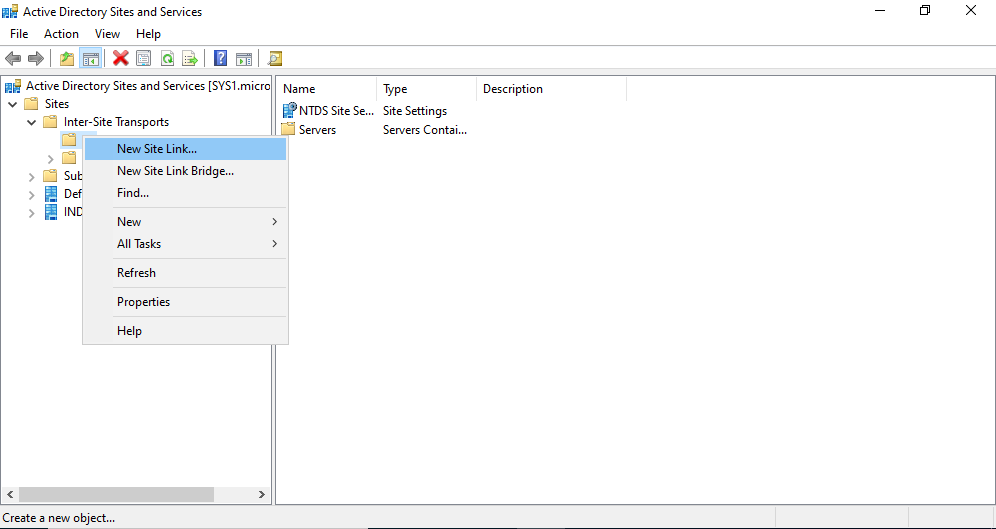Click the Export List toolbar icon
This screenshot has height=529, width=996.
(x=190, y=59)
